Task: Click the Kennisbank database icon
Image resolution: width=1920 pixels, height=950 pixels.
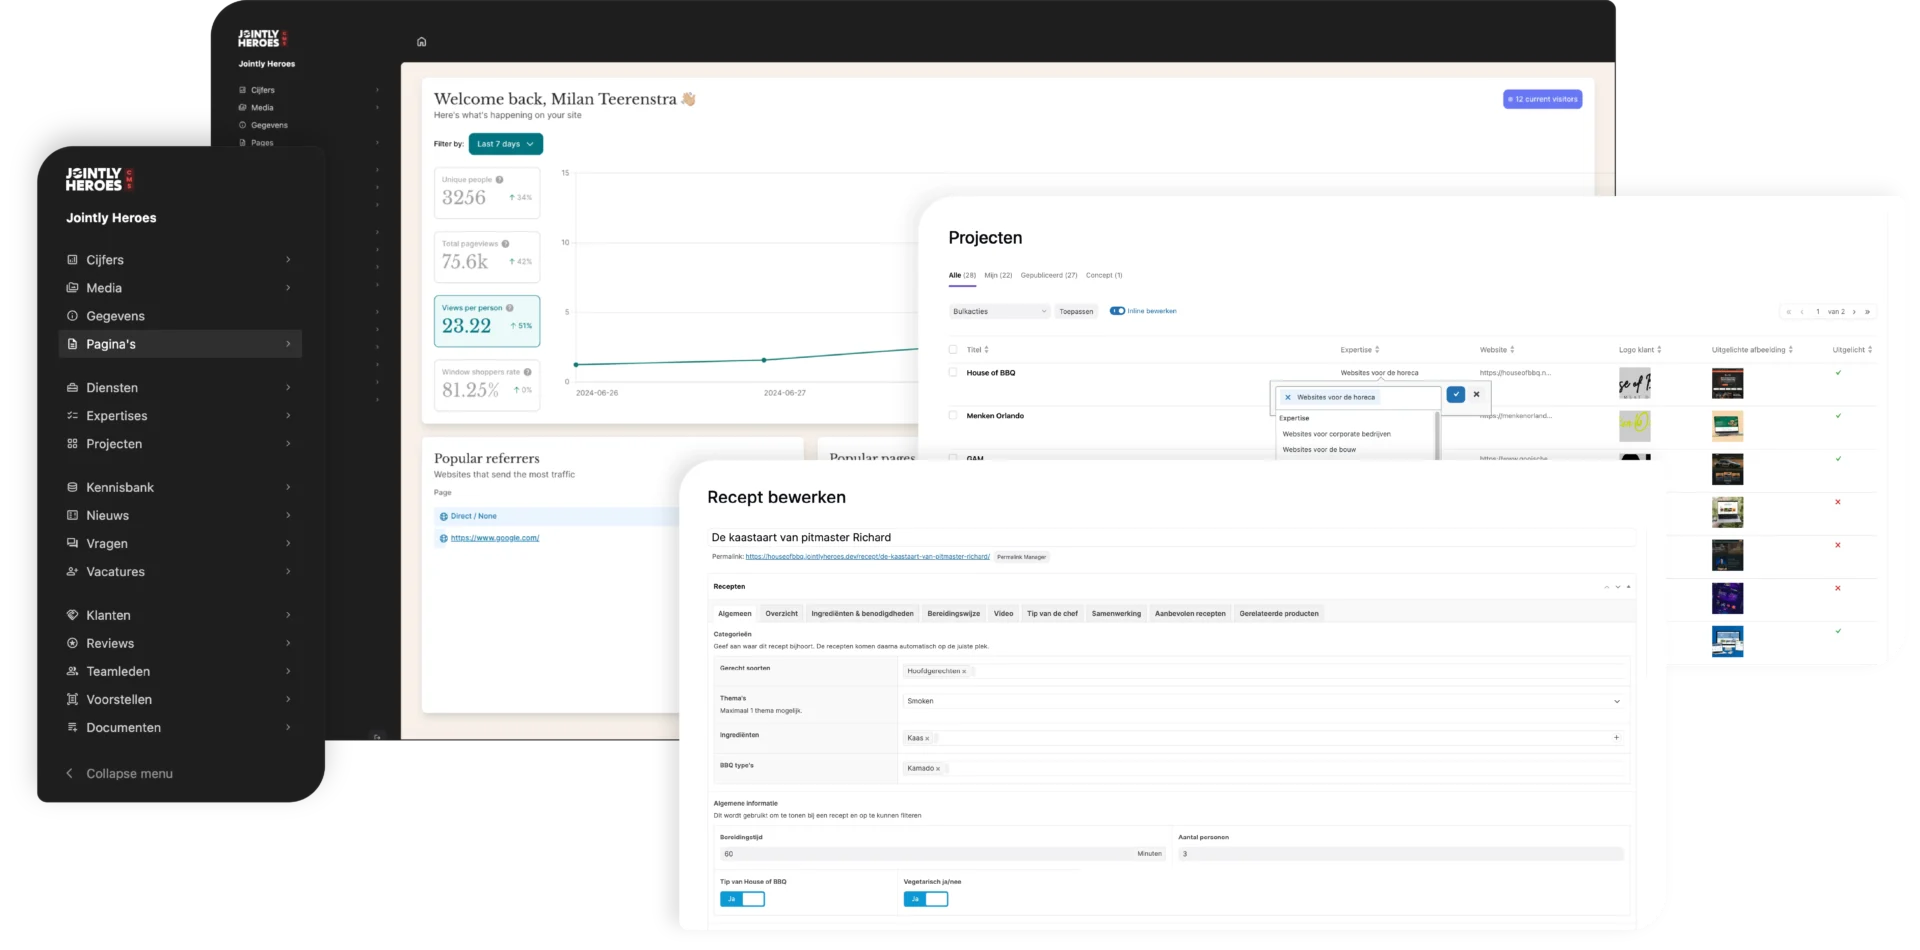Action: point(72,488)
